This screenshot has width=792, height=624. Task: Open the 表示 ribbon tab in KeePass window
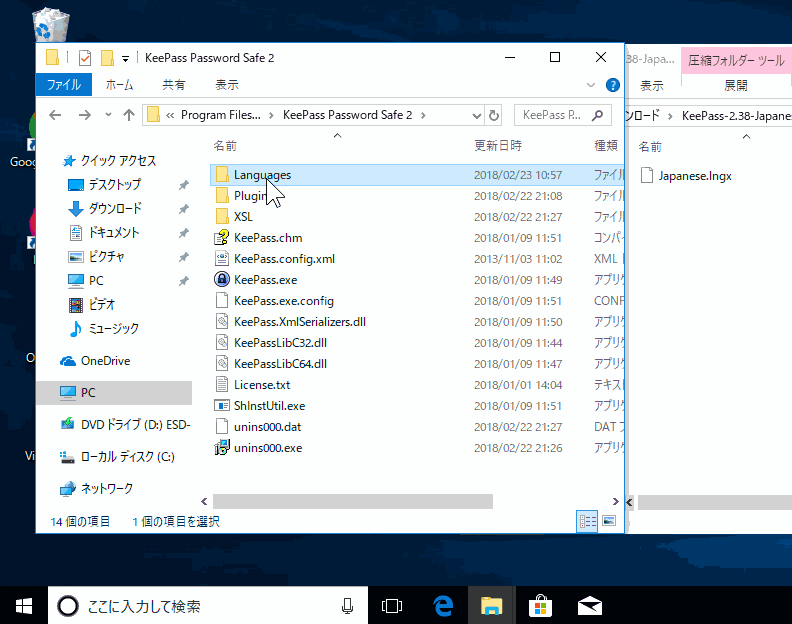[x=227, y=85]
